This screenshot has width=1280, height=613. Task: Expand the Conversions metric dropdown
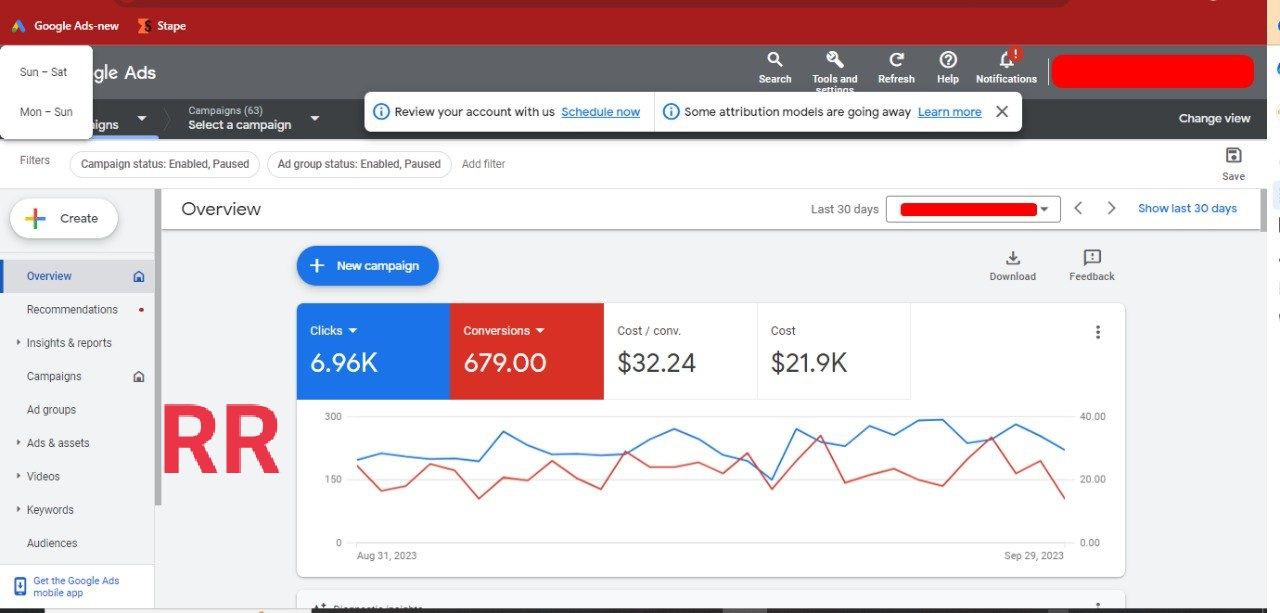(x=540, y=331)
